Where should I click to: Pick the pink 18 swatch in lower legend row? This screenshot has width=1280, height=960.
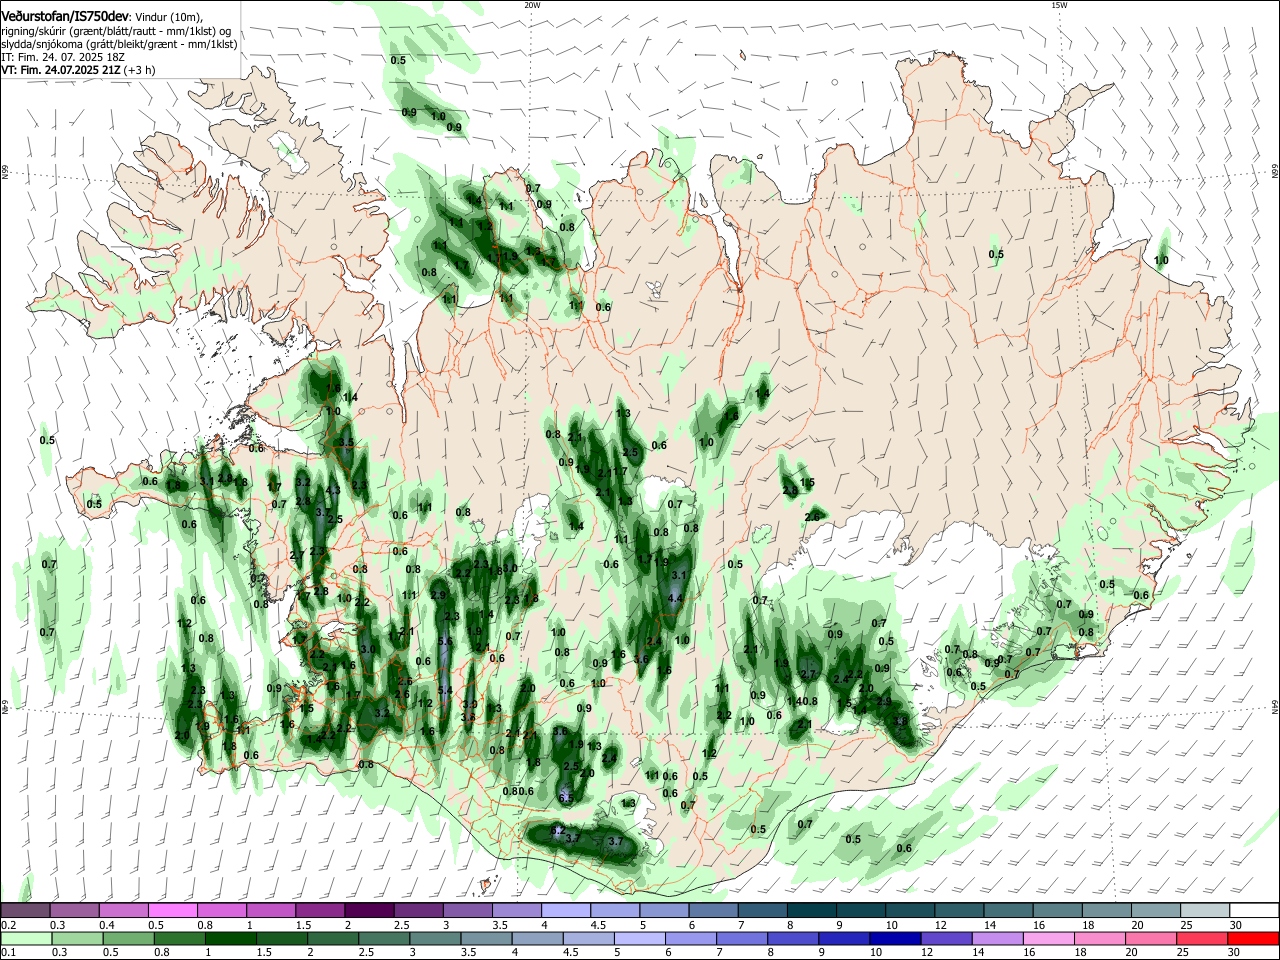coord(1099,938)
